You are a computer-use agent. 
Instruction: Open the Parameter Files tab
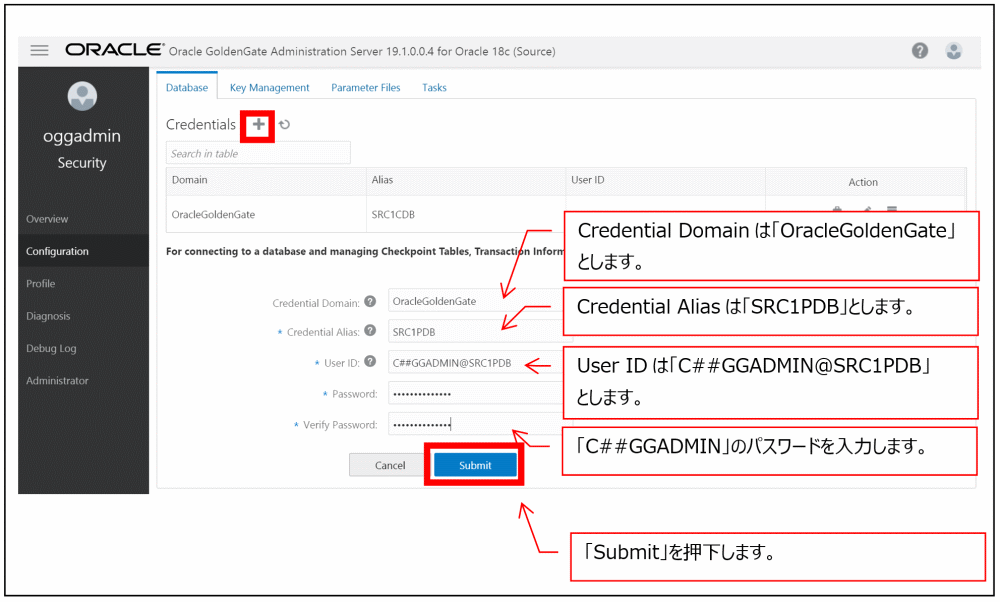point(365,87)
